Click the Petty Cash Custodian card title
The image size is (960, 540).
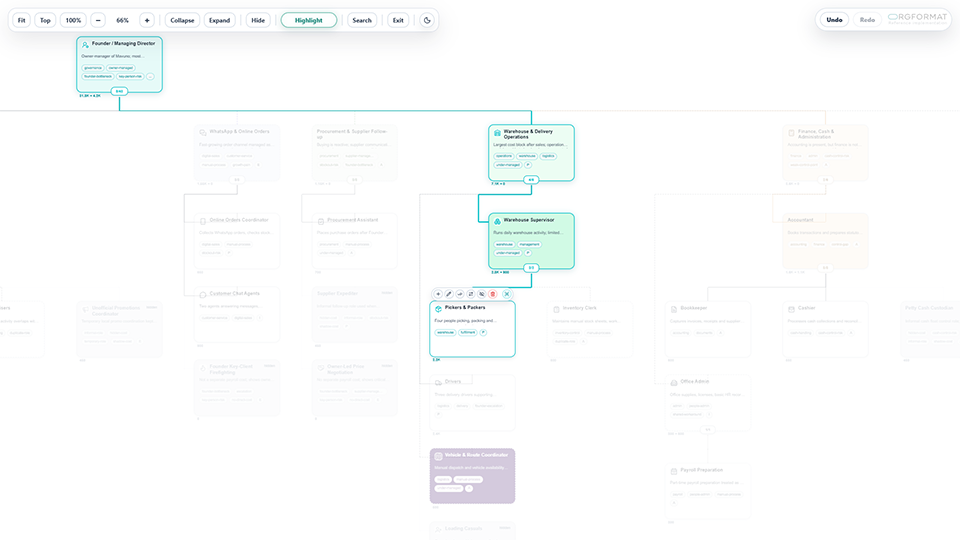[x=929, y=308]
